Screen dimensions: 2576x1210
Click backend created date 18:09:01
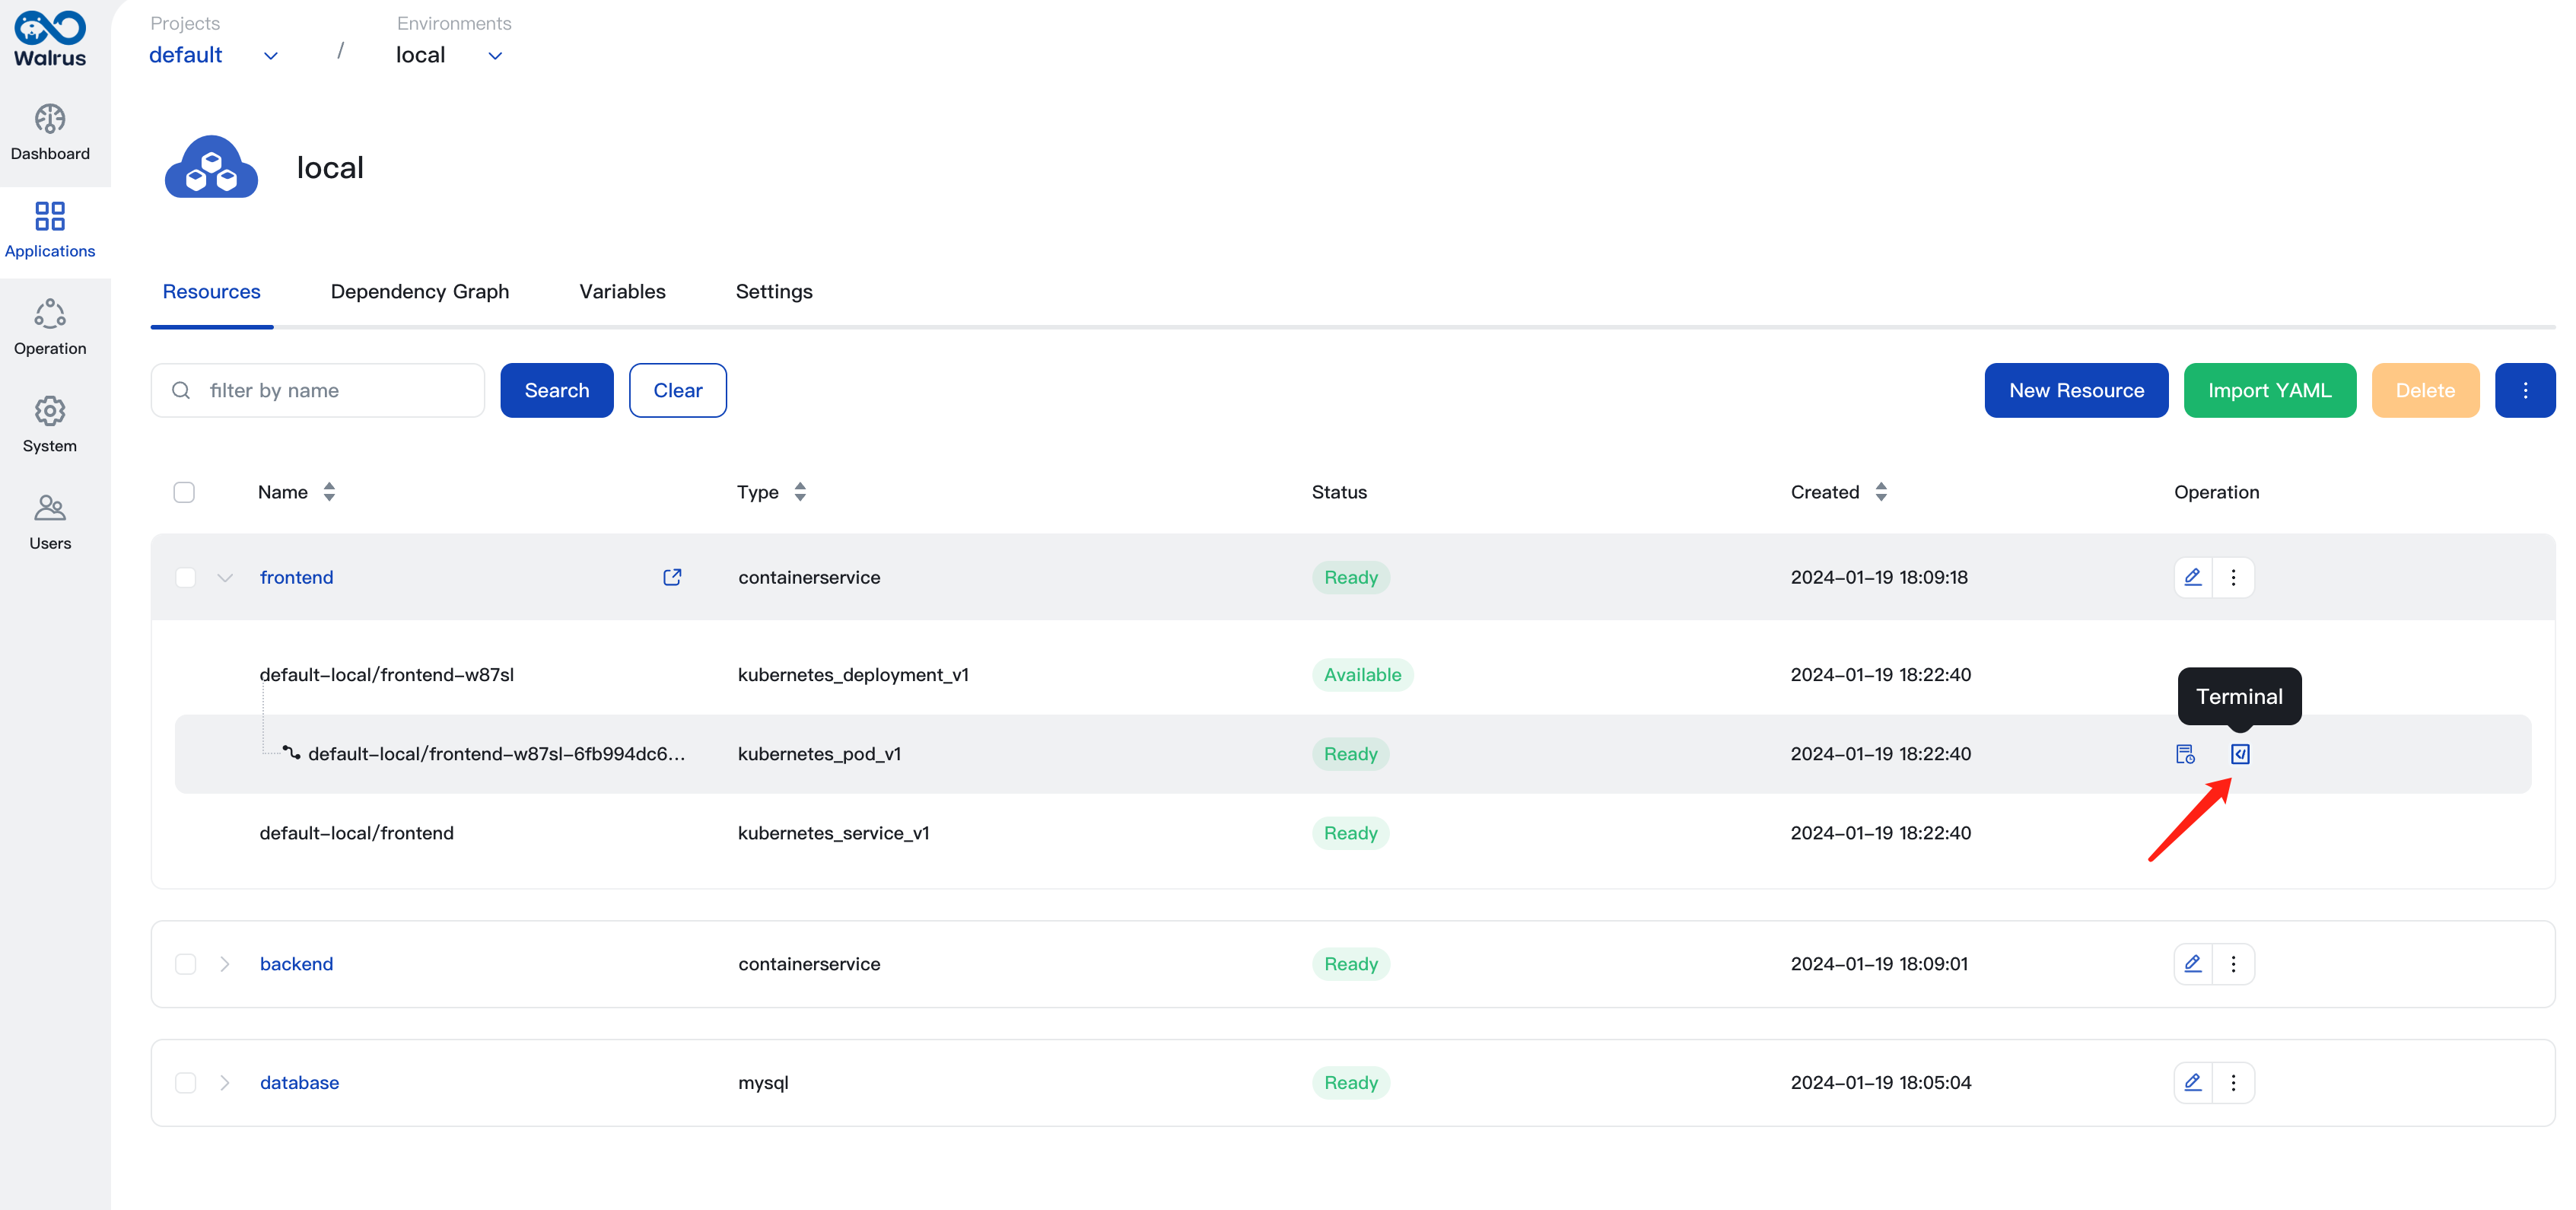(1879, 964)
